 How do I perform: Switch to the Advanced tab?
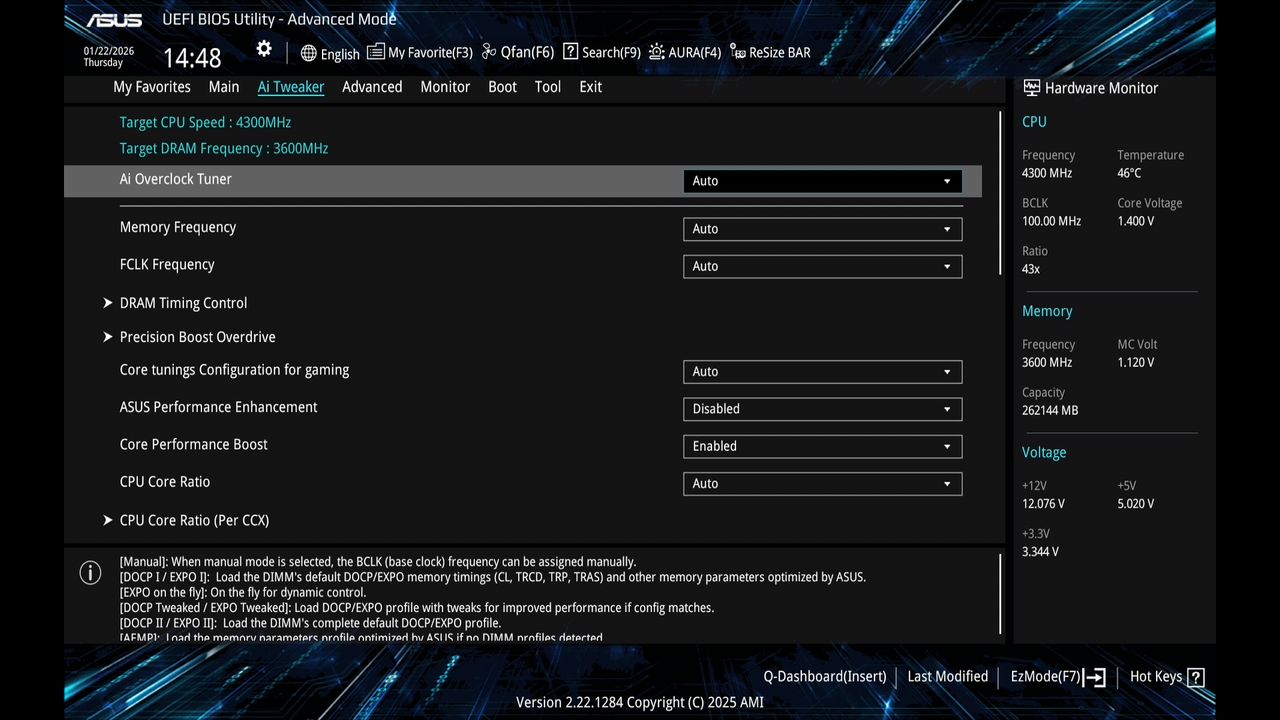point(372,87)
